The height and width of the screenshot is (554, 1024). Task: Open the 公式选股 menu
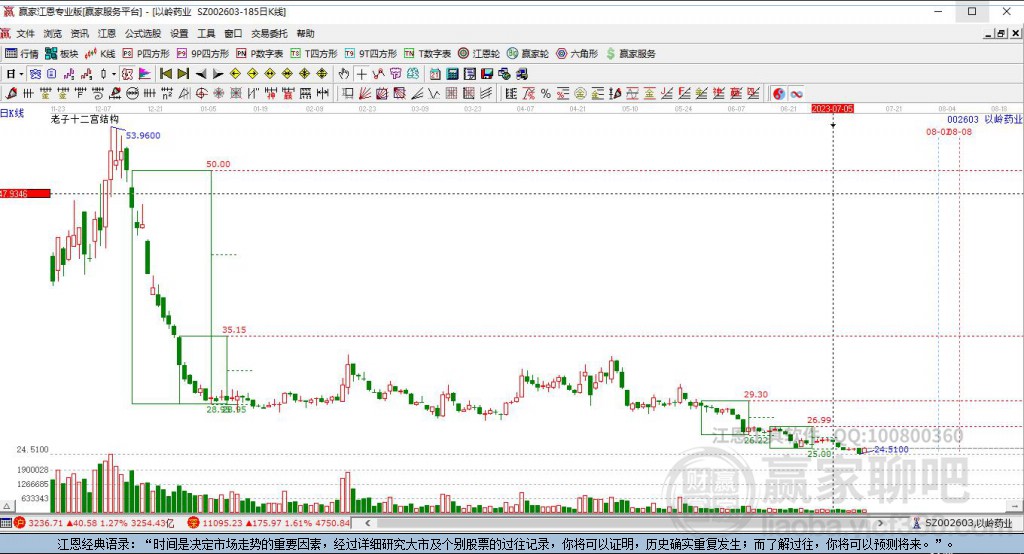[142, 33]
